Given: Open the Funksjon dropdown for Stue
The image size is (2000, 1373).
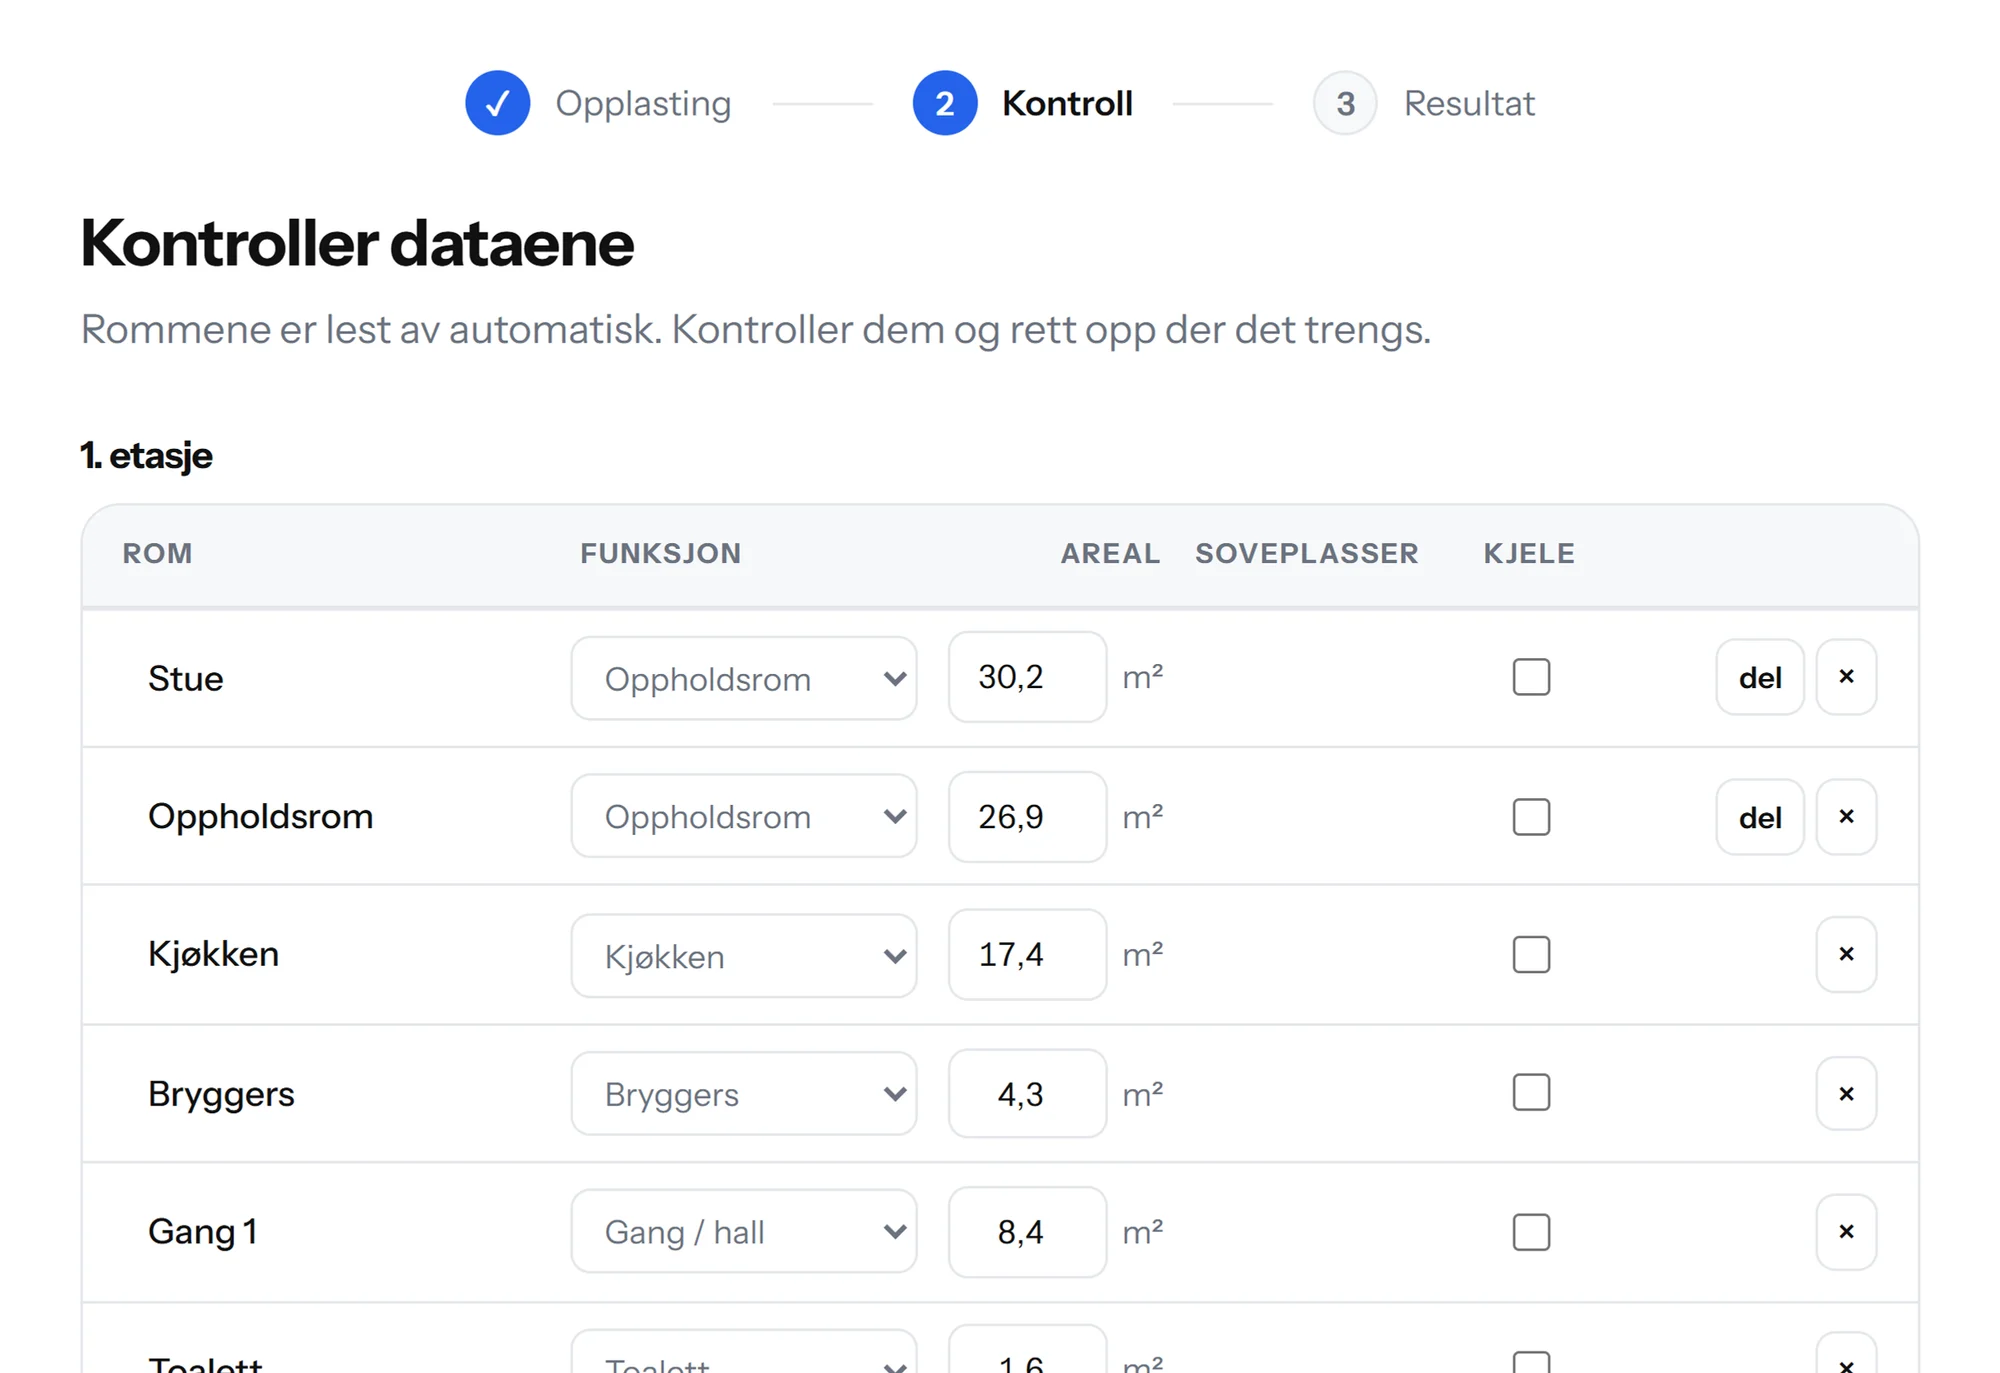Looking at the screenshot, I should pos(744,678).
